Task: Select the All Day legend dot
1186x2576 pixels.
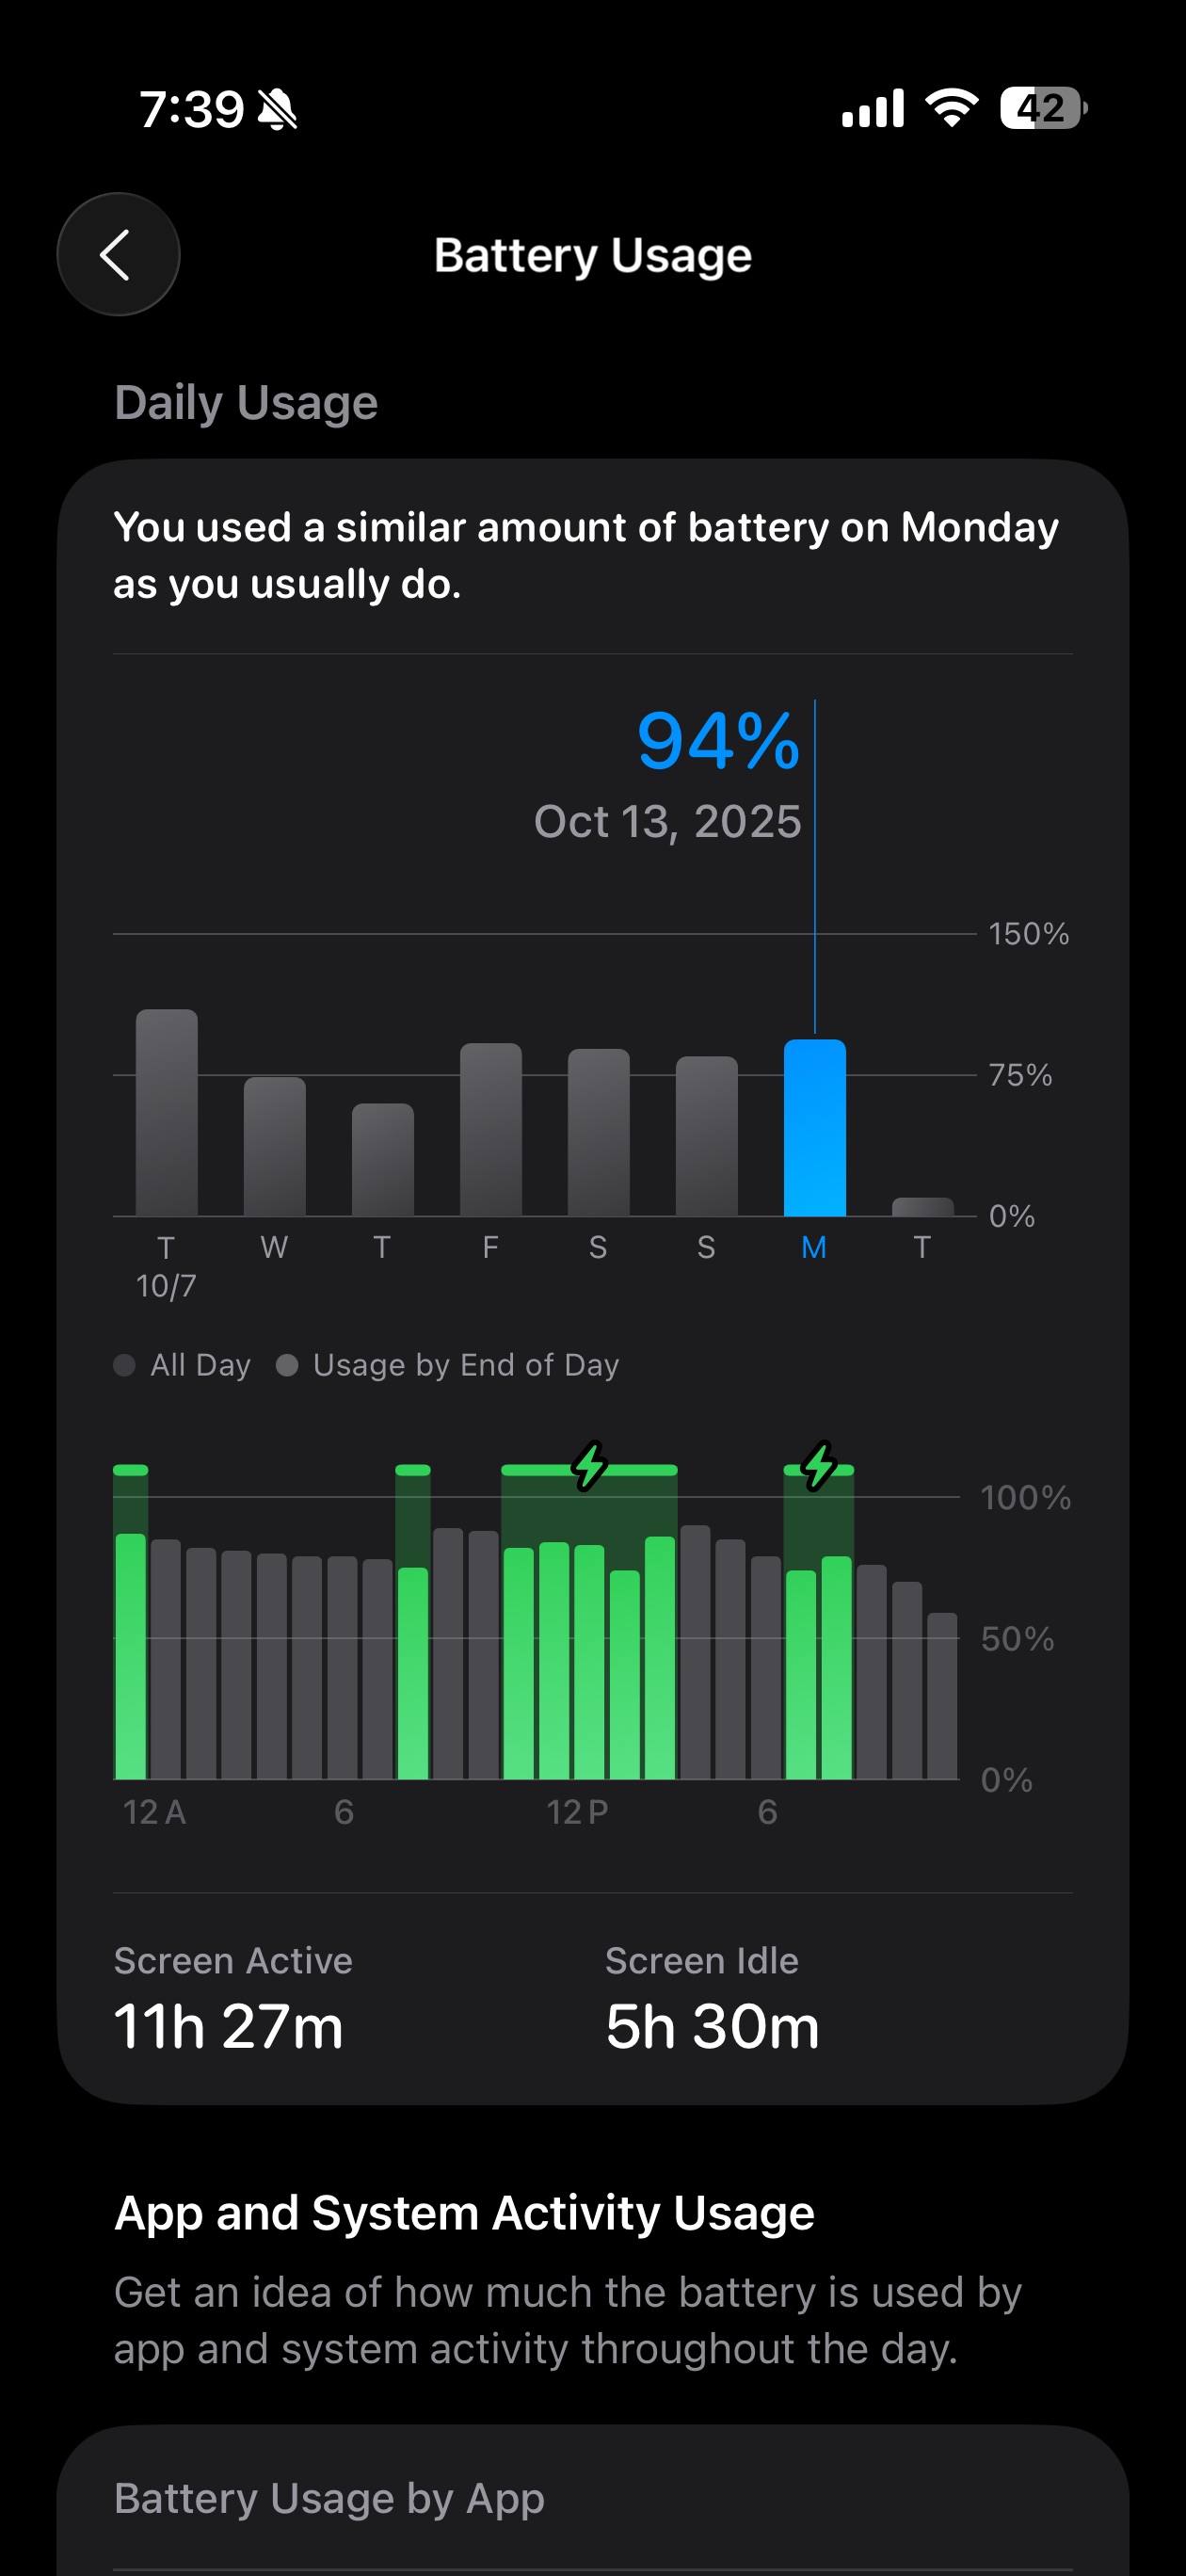Action: [125, 1365]
